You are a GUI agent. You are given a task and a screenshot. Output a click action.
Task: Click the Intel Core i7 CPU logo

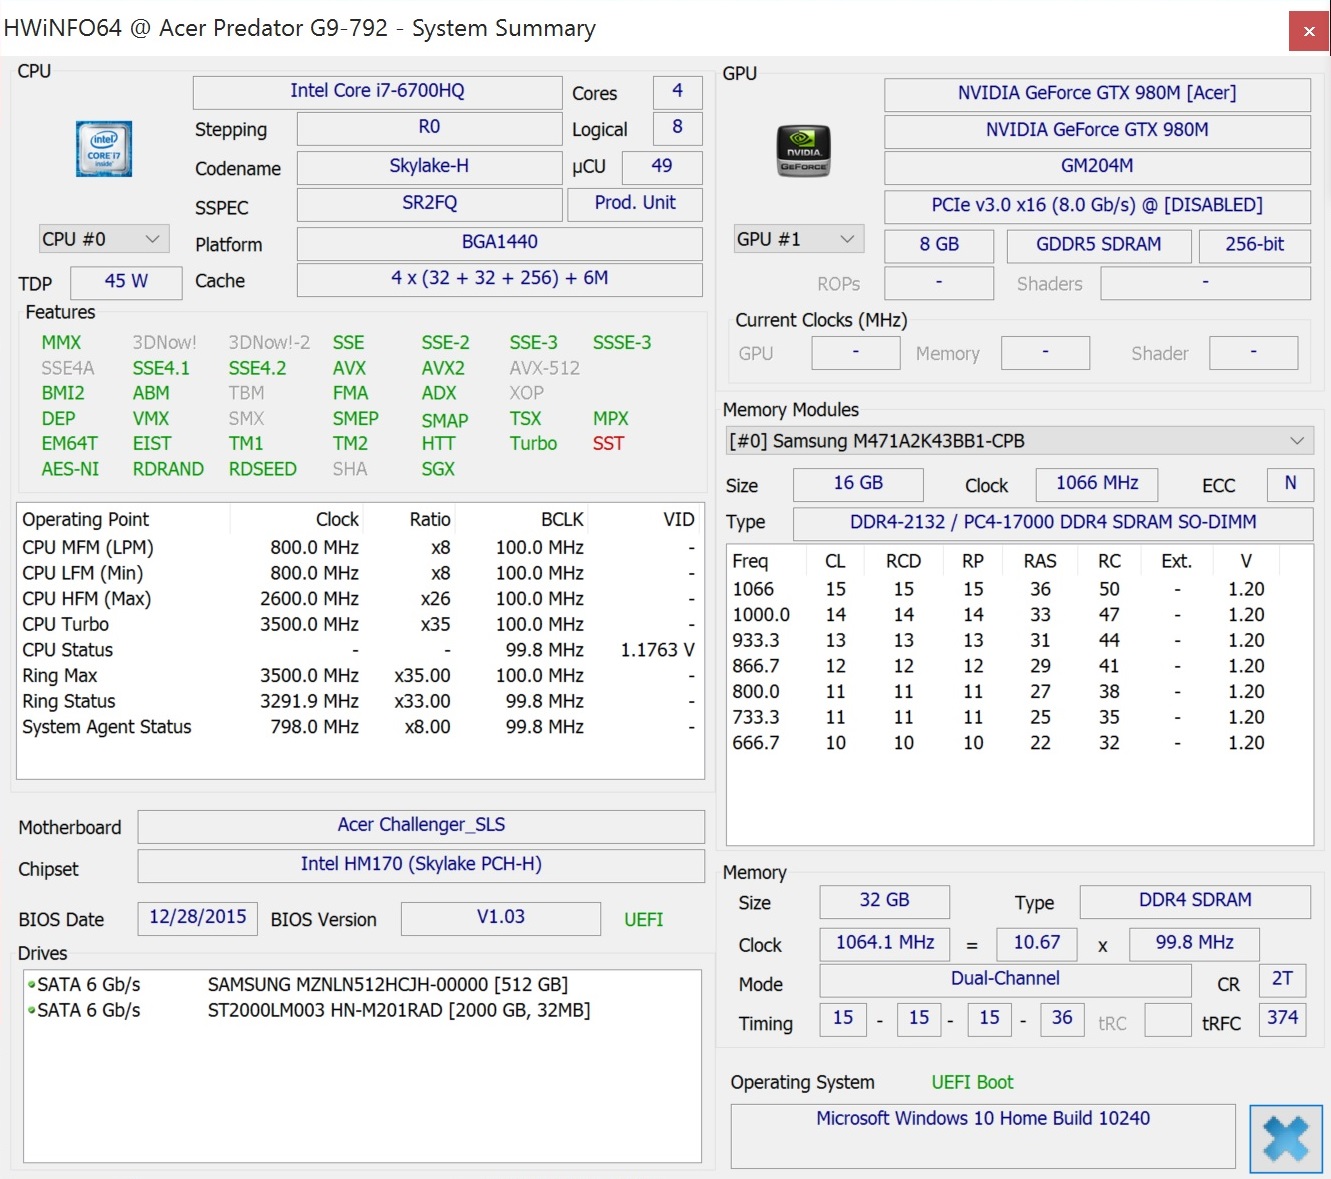[104, 148]
